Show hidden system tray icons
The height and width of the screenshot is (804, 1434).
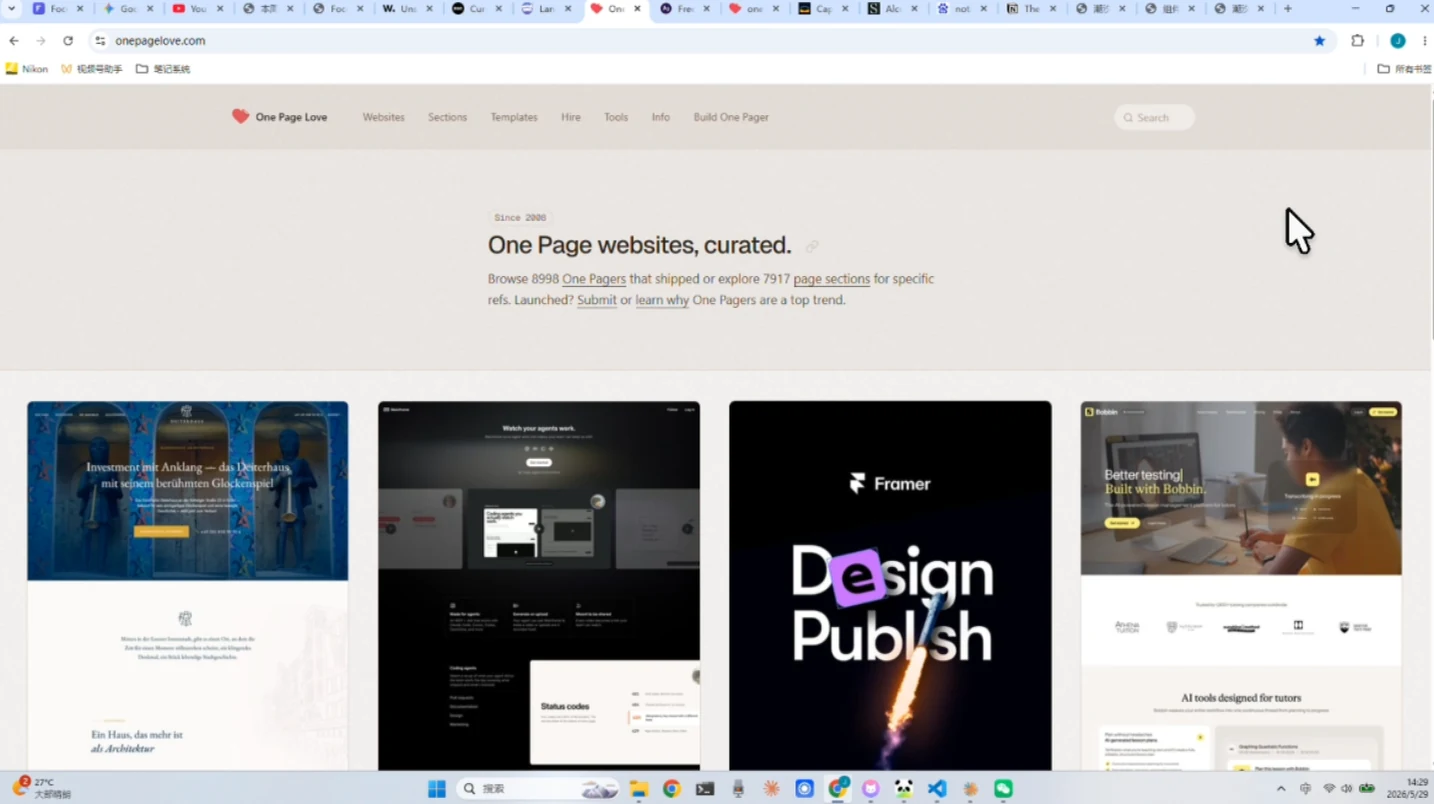tap(1281, 789)
